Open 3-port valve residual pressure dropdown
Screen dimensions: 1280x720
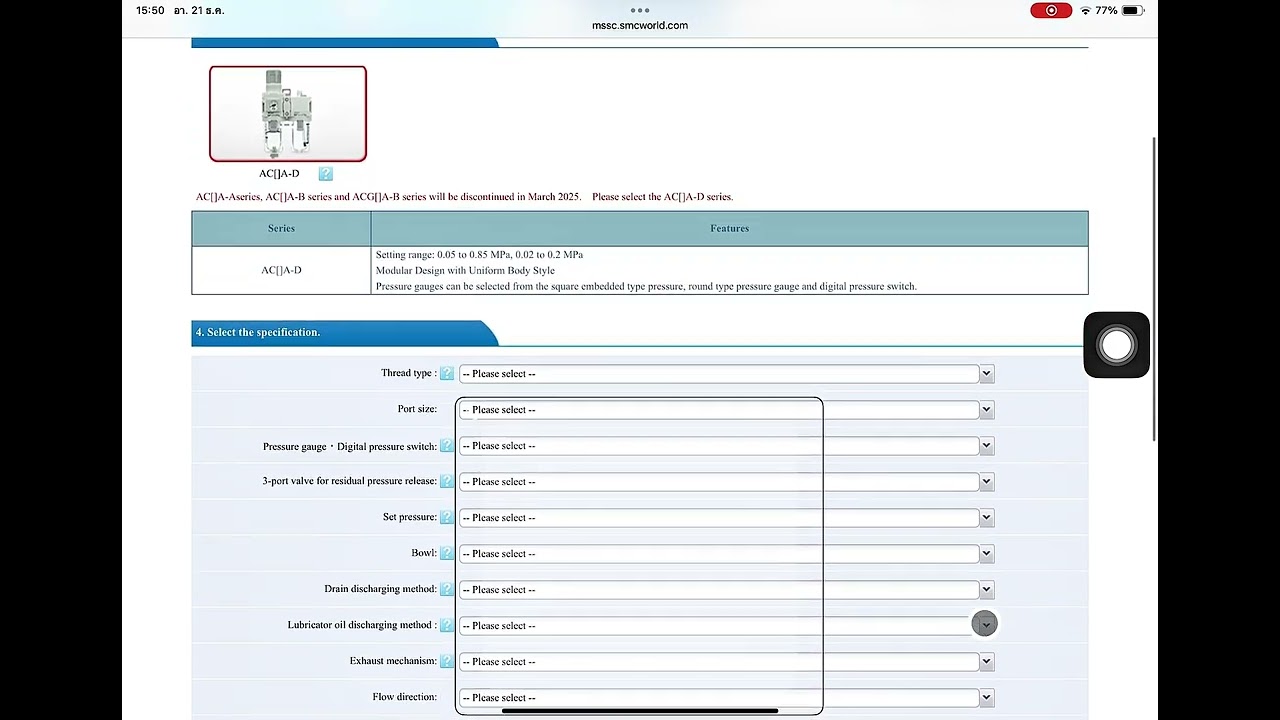coord(726,481)
